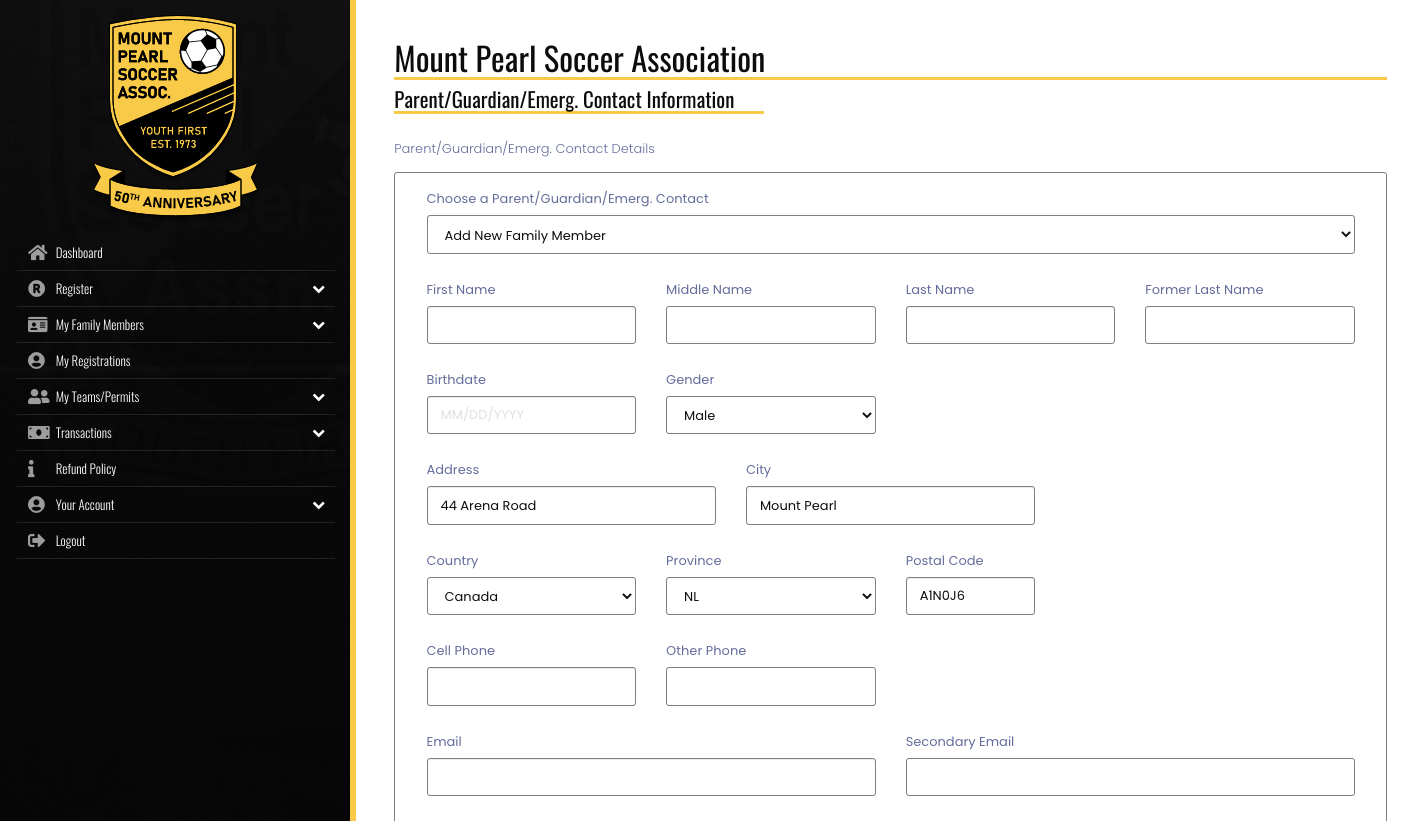1425x821 pixels.
Task: Expand the My Teams/Permits chevron
Action: (318, 397)
